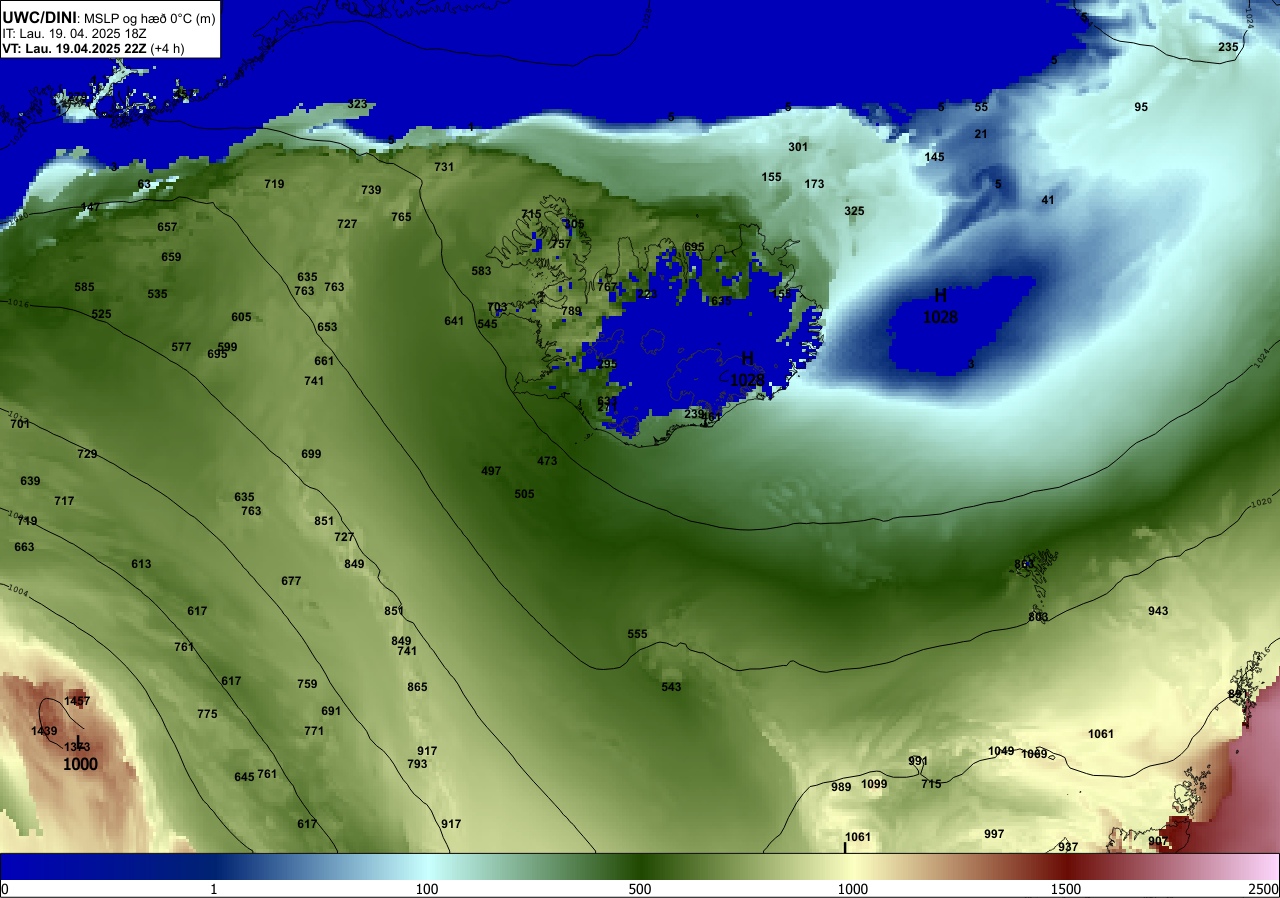The image size is (1280, 898).
Task: Click the height value 543
Action: (671, 687)
